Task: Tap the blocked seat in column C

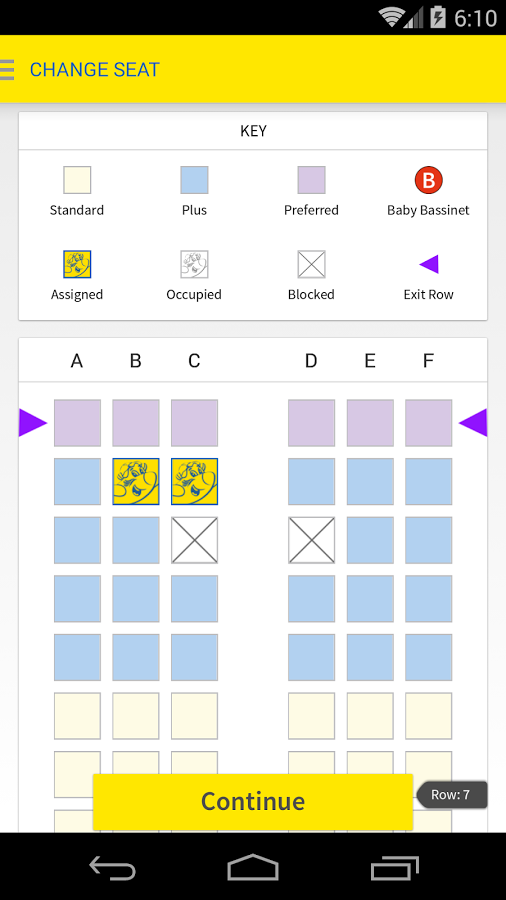Action: pos(194,540)
